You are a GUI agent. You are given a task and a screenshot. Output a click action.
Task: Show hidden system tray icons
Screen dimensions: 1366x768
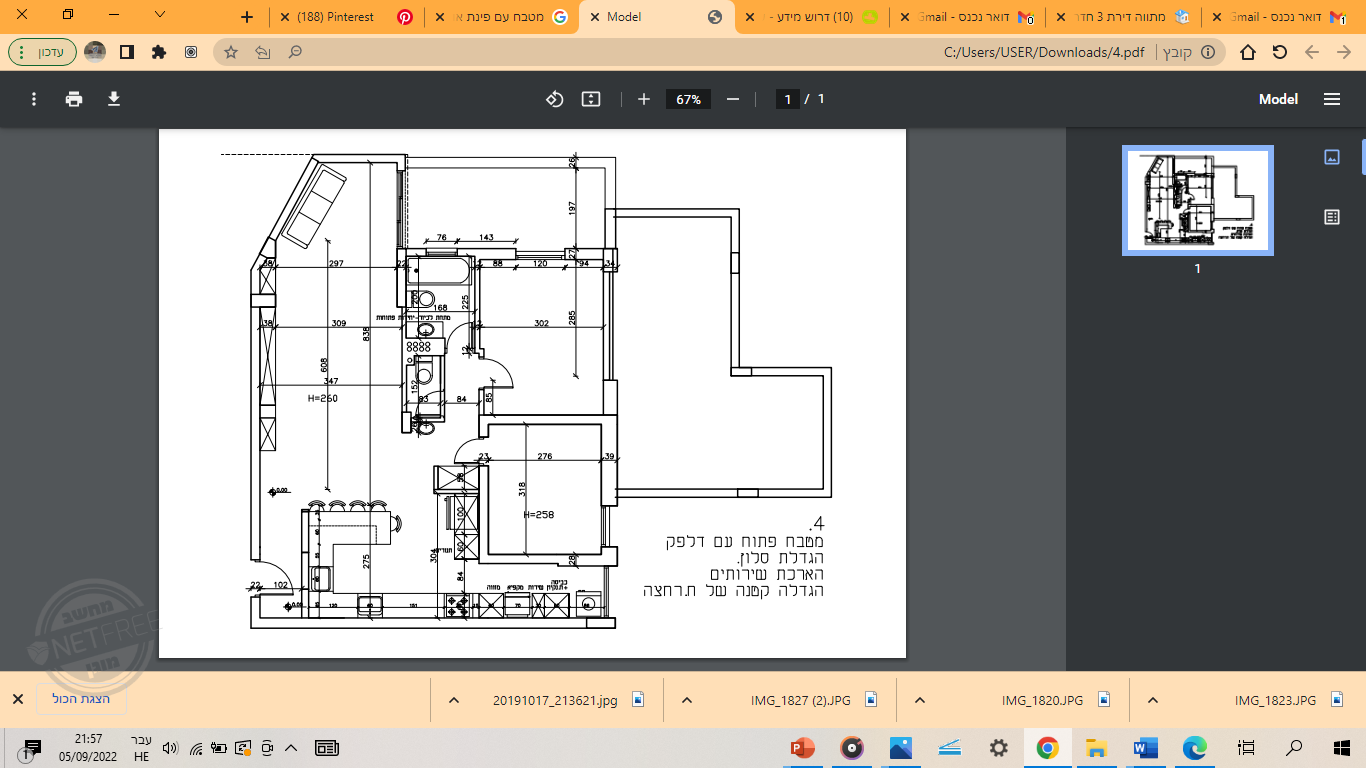point(291,748)
